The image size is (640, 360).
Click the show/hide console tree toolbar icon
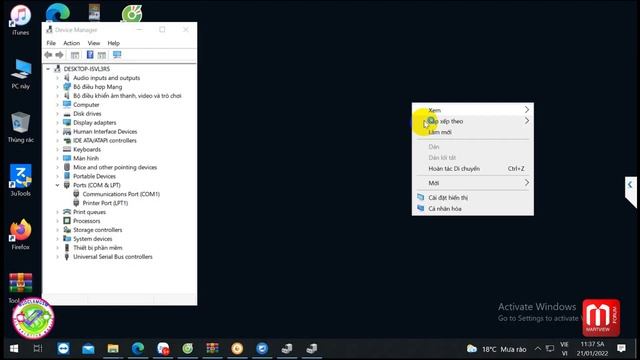click(75, 55)
